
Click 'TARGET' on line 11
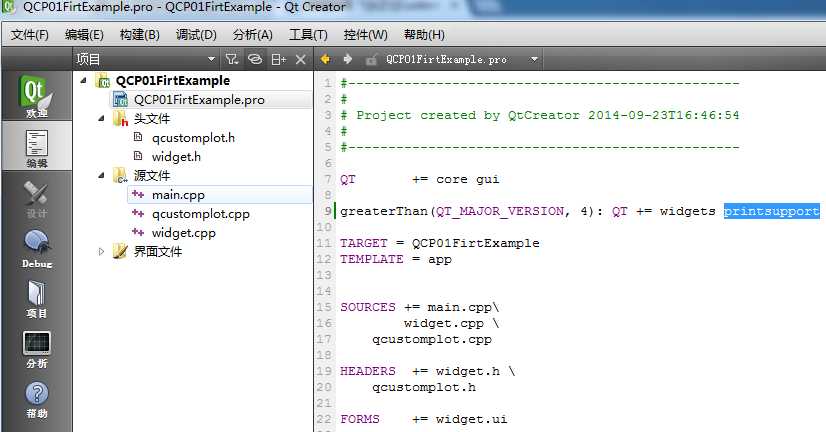coord(363,243)
